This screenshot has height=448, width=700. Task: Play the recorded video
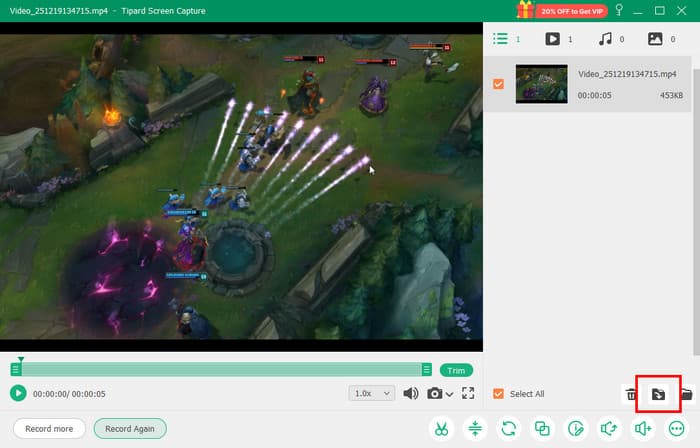(18, 393)
